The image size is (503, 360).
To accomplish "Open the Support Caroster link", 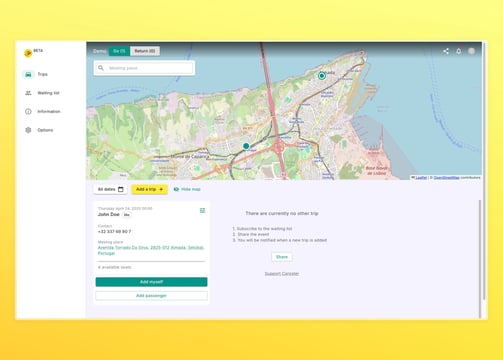I will [282, 274].
